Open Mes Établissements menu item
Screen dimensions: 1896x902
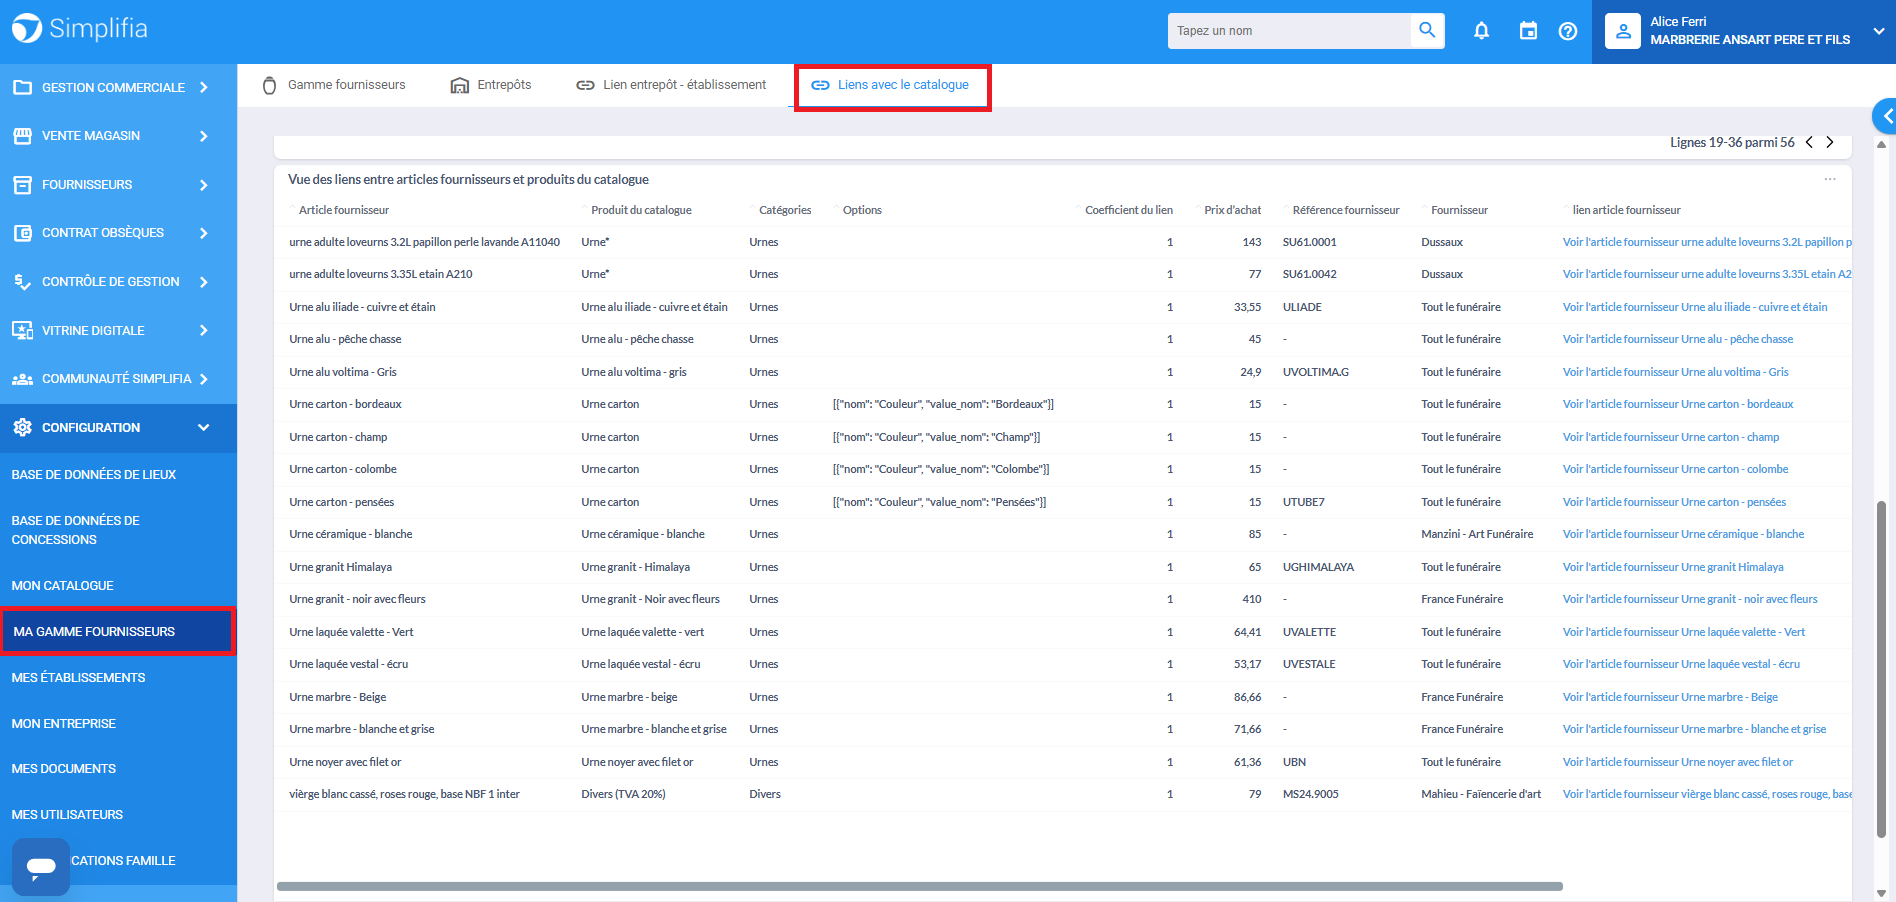coord(79,678)
